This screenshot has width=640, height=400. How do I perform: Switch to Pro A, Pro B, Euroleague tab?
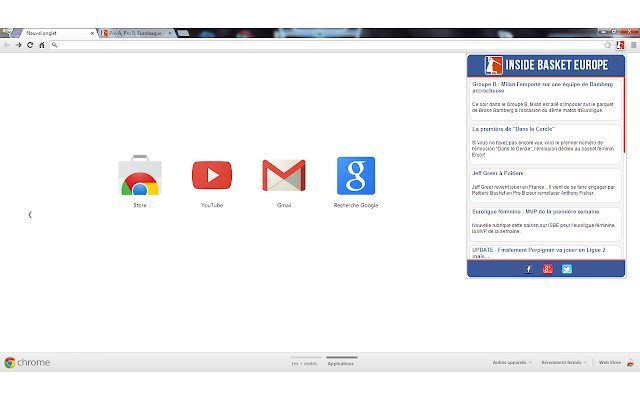point(137,33)
